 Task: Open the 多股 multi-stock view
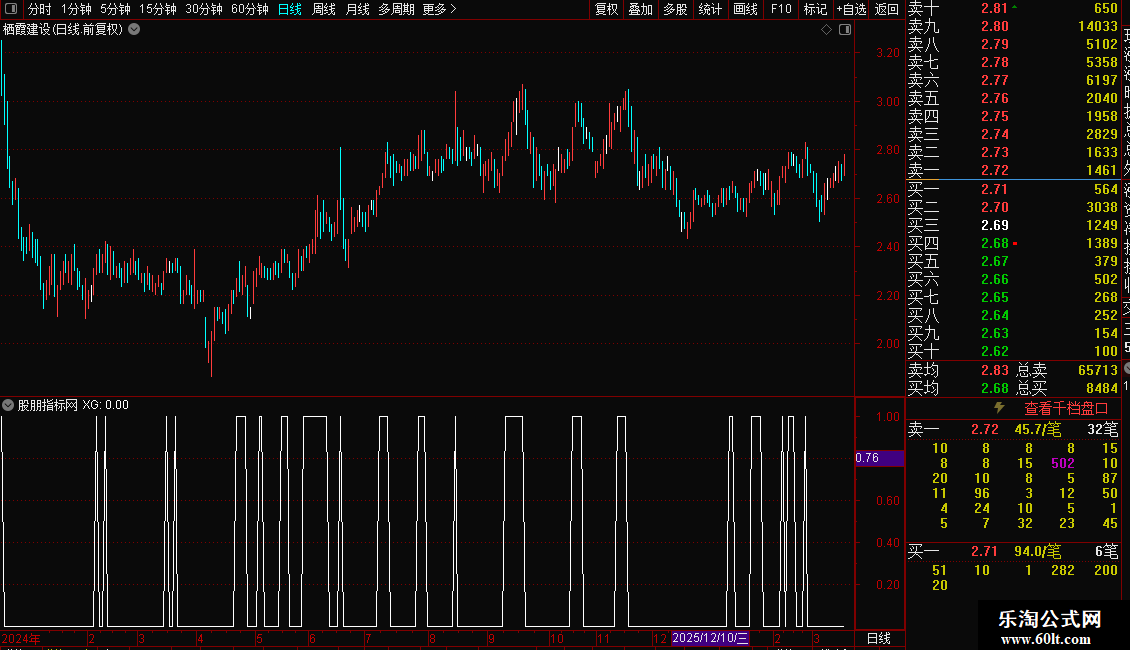tap(675, 9)
